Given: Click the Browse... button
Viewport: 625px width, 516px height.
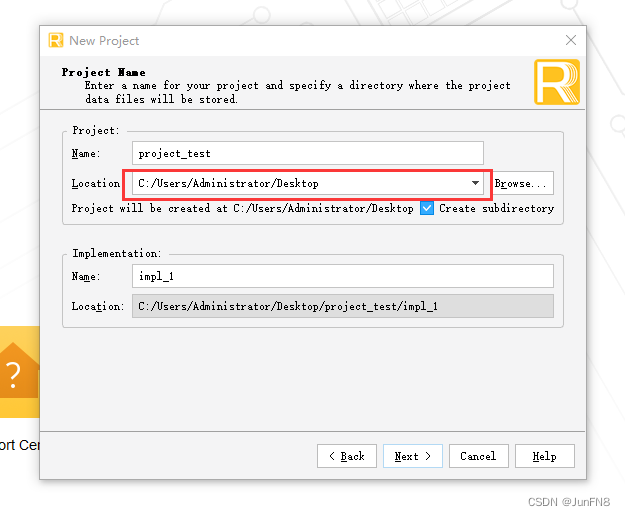Looking at the screenshot, I should (x=523, y=183).
